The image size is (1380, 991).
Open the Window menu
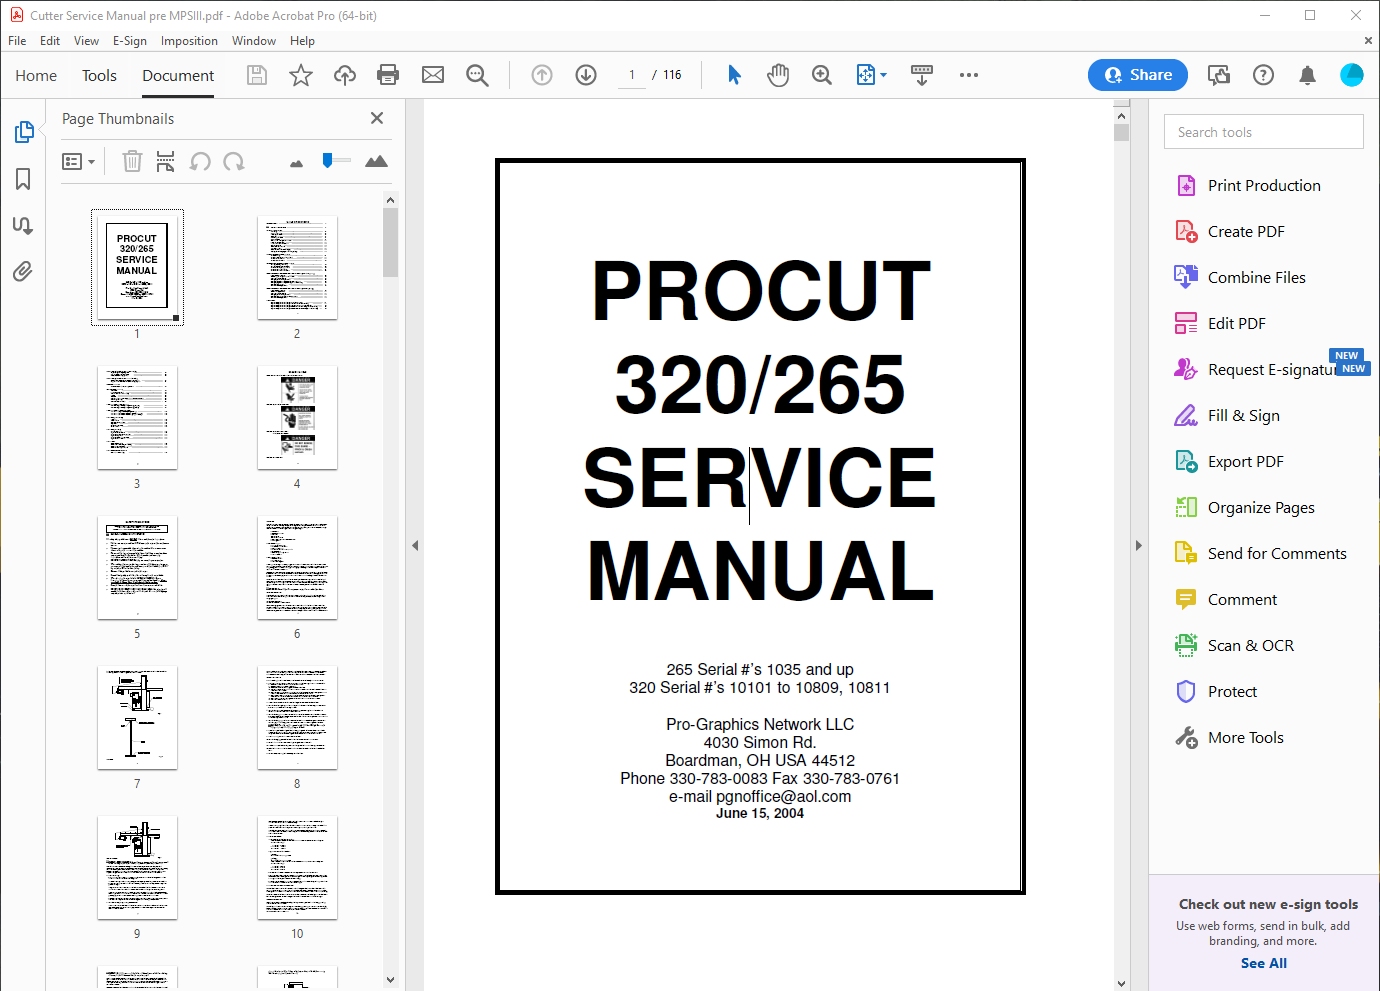pos(254,41)
